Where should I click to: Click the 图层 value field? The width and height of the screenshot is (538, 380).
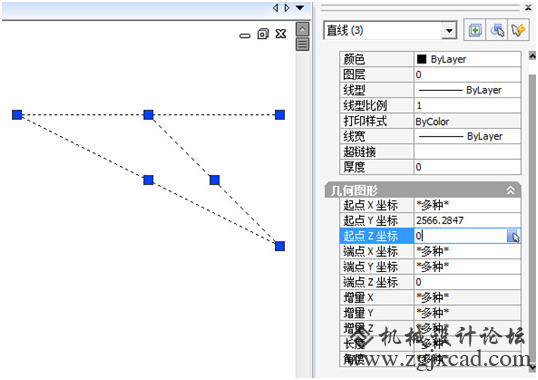pos(467,75)
